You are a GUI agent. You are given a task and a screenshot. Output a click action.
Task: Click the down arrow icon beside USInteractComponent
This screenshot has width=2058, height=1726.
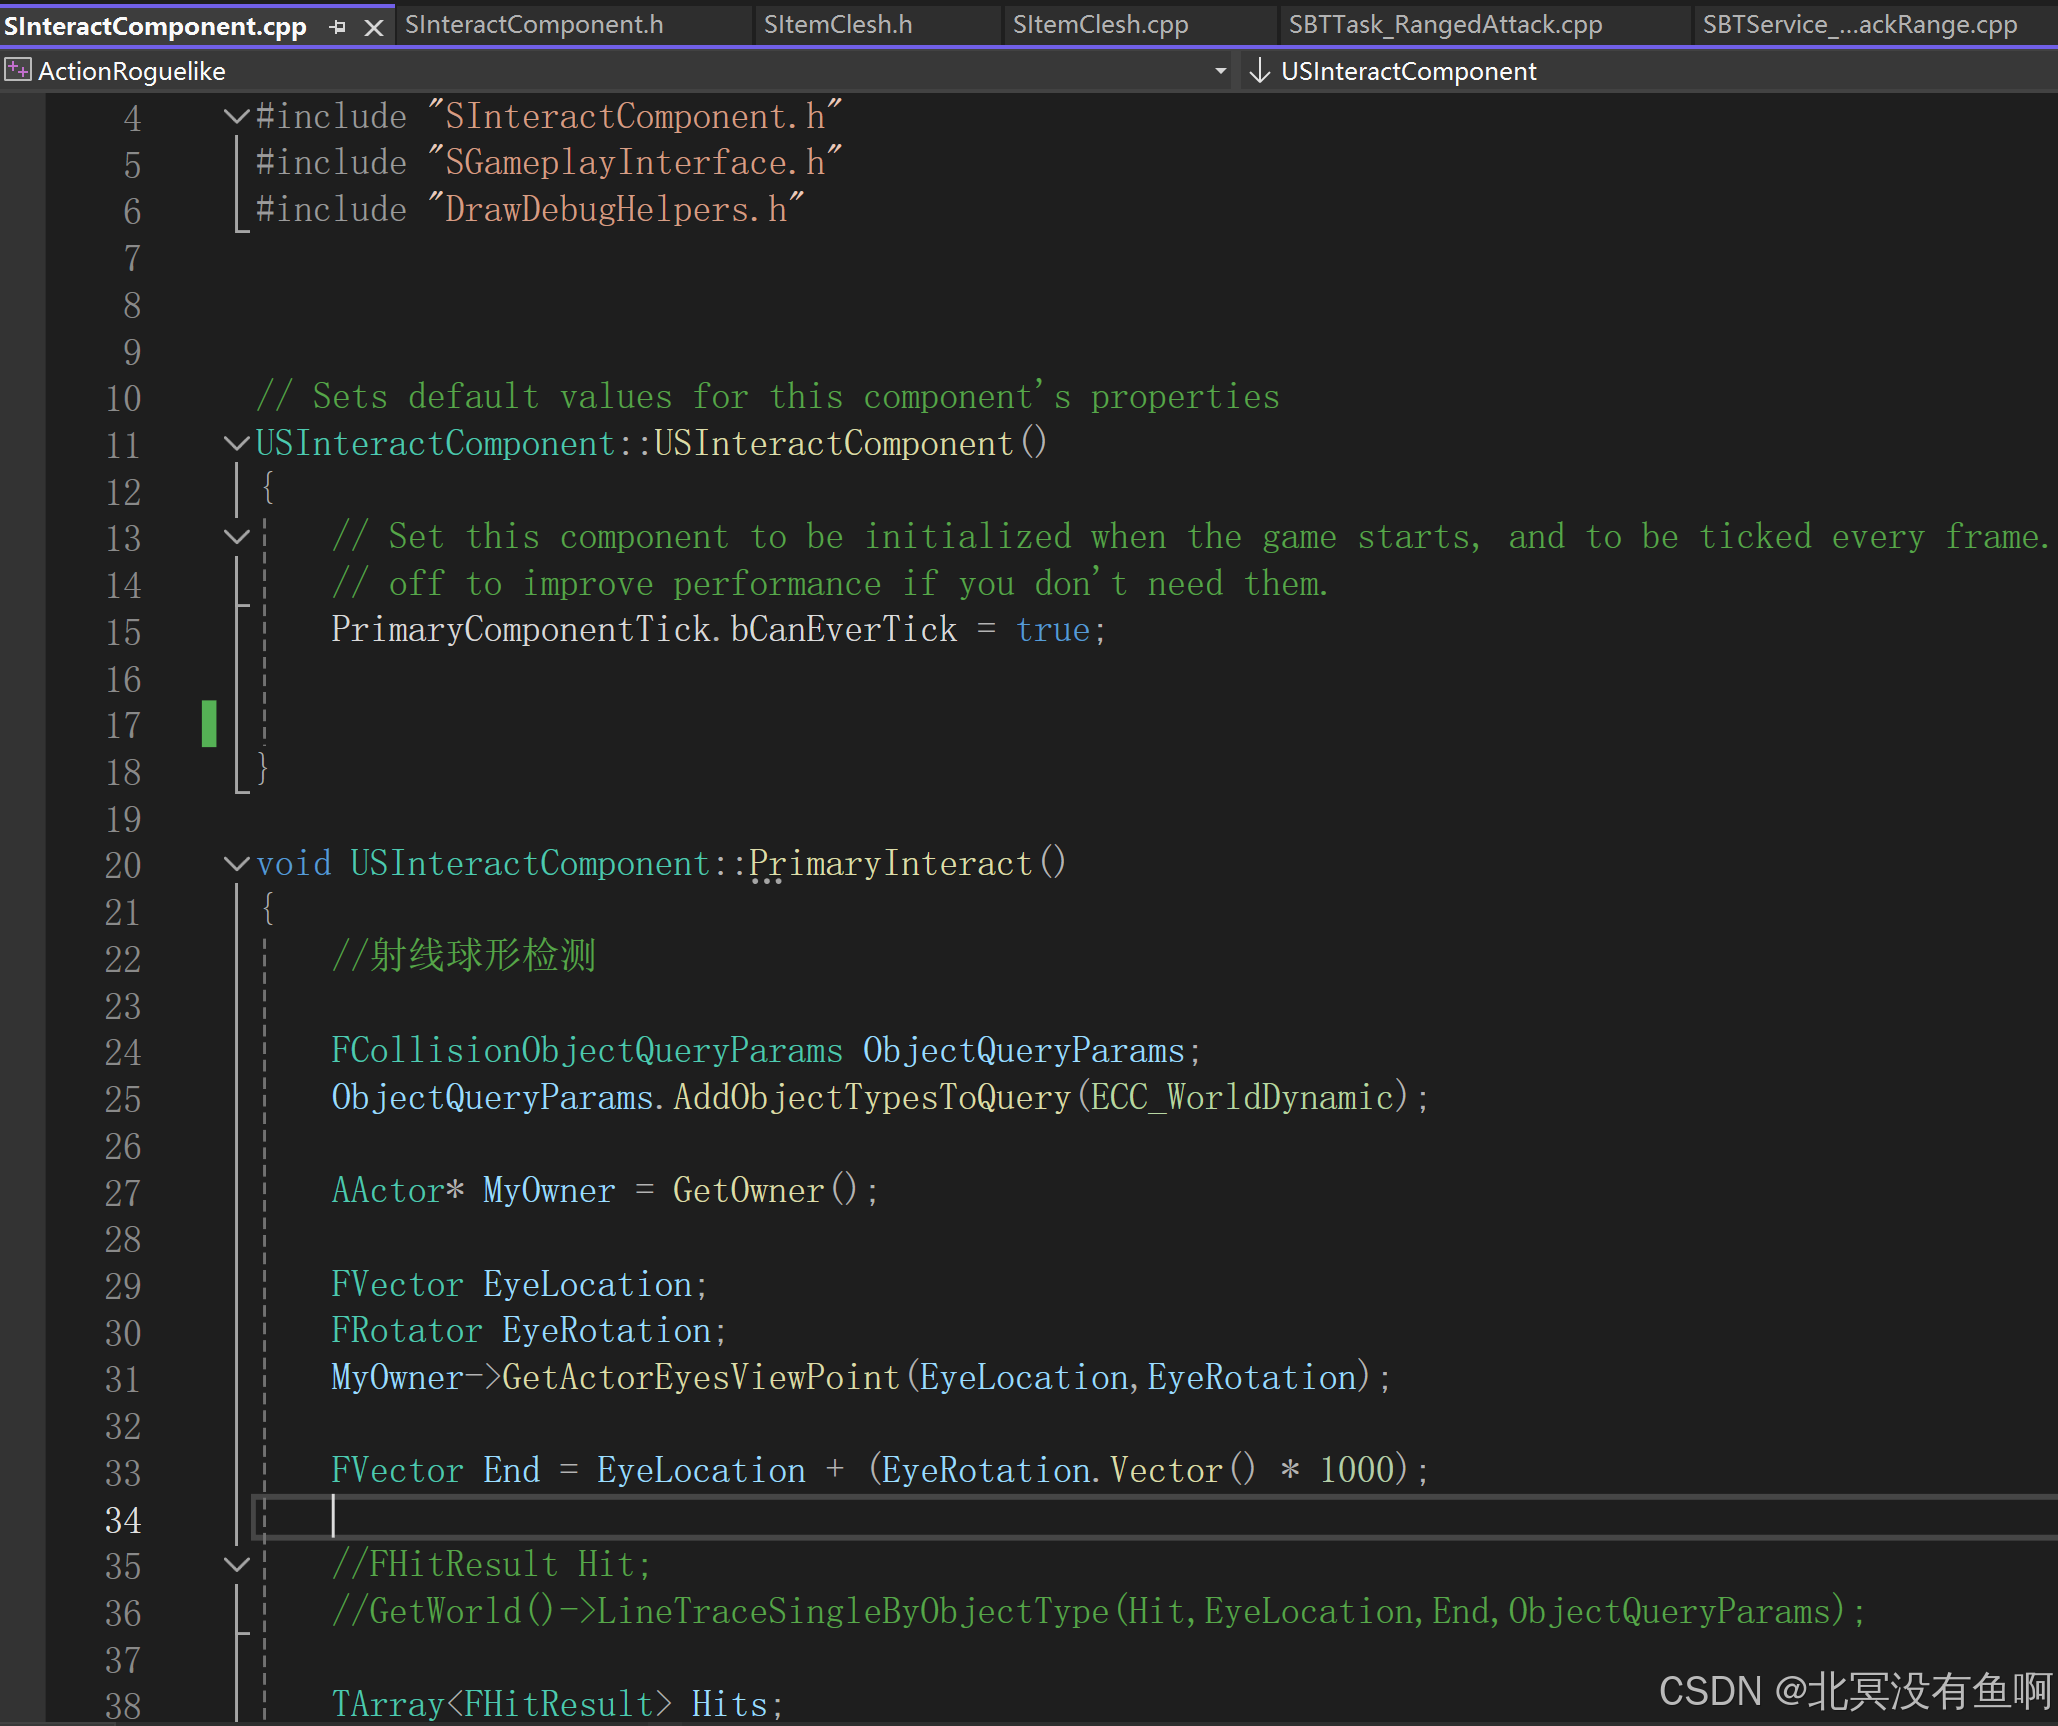tap(1260, 70)
